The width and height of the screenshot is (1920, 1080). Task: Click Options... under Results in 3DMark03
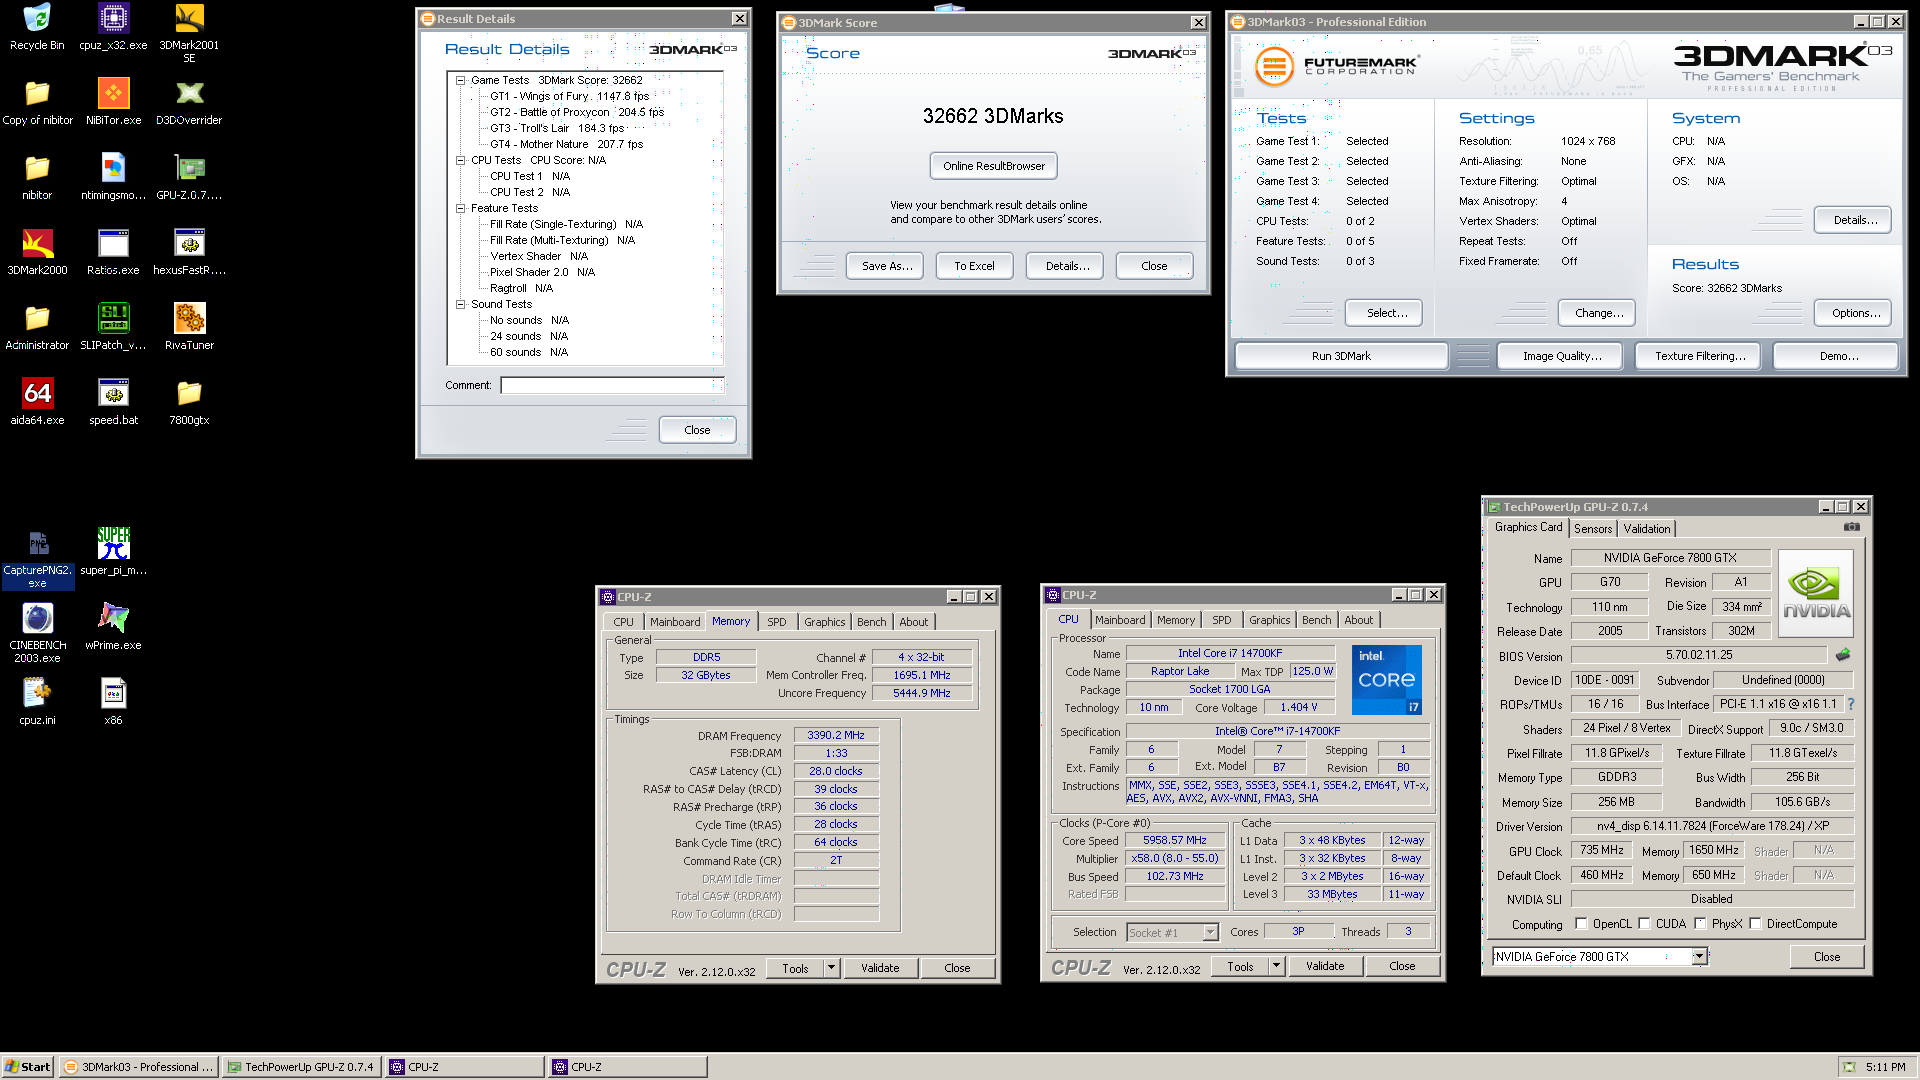point(1855,313)
